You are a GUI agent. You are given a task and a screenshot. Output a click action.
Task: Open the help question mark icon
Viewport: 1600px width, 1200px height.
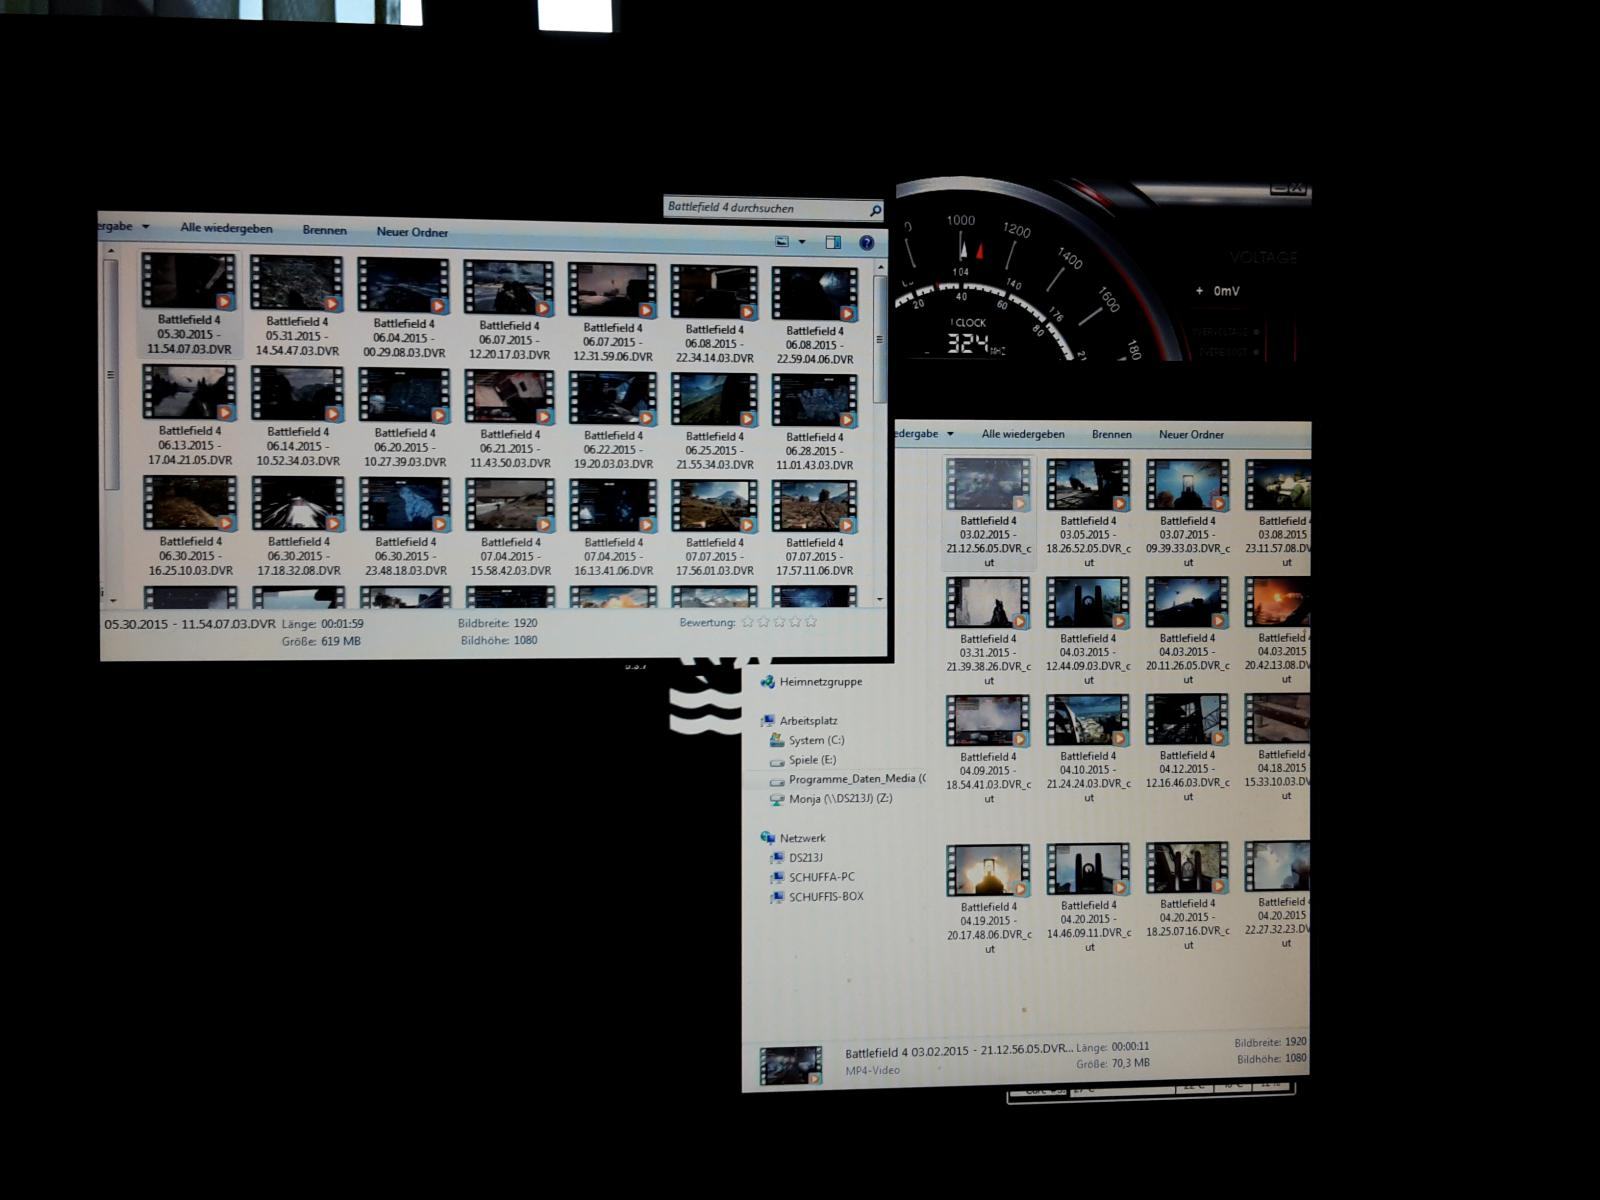[x=867, y=243]
